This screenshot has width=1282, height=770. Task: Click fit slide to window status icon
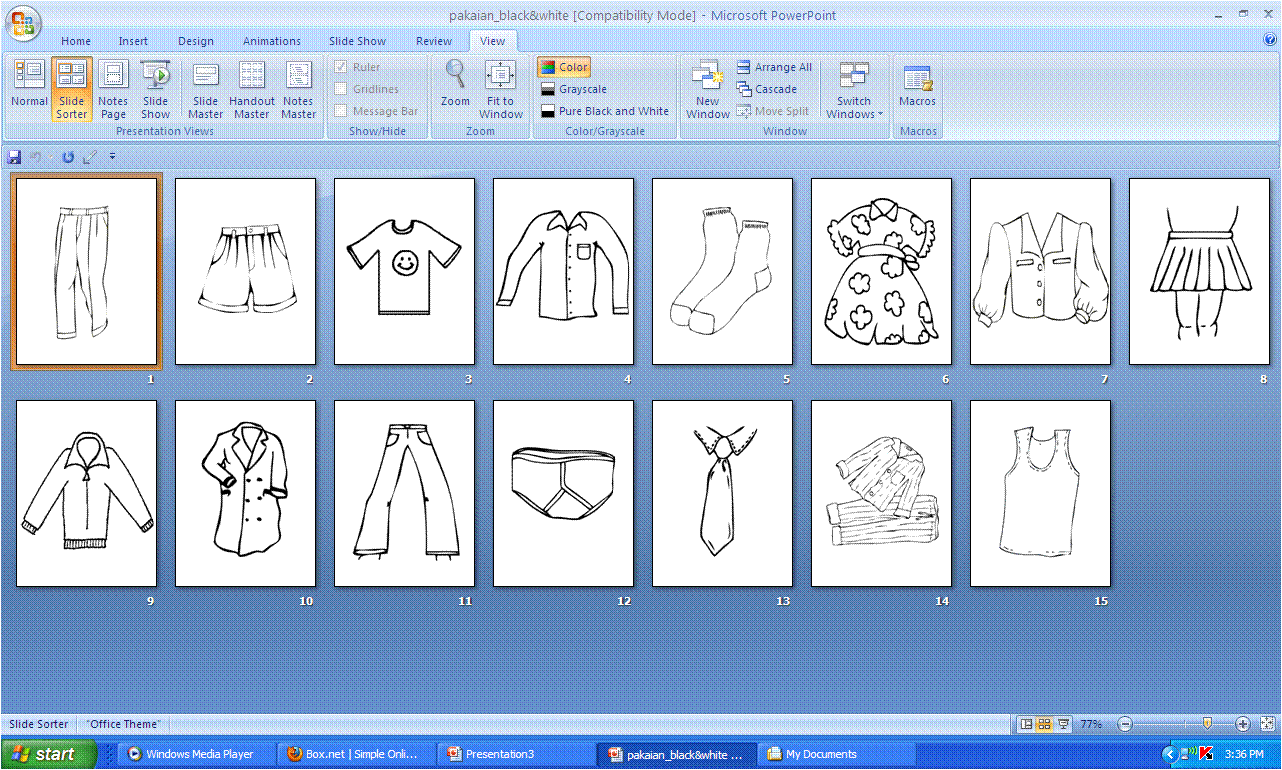(1267, 724)
